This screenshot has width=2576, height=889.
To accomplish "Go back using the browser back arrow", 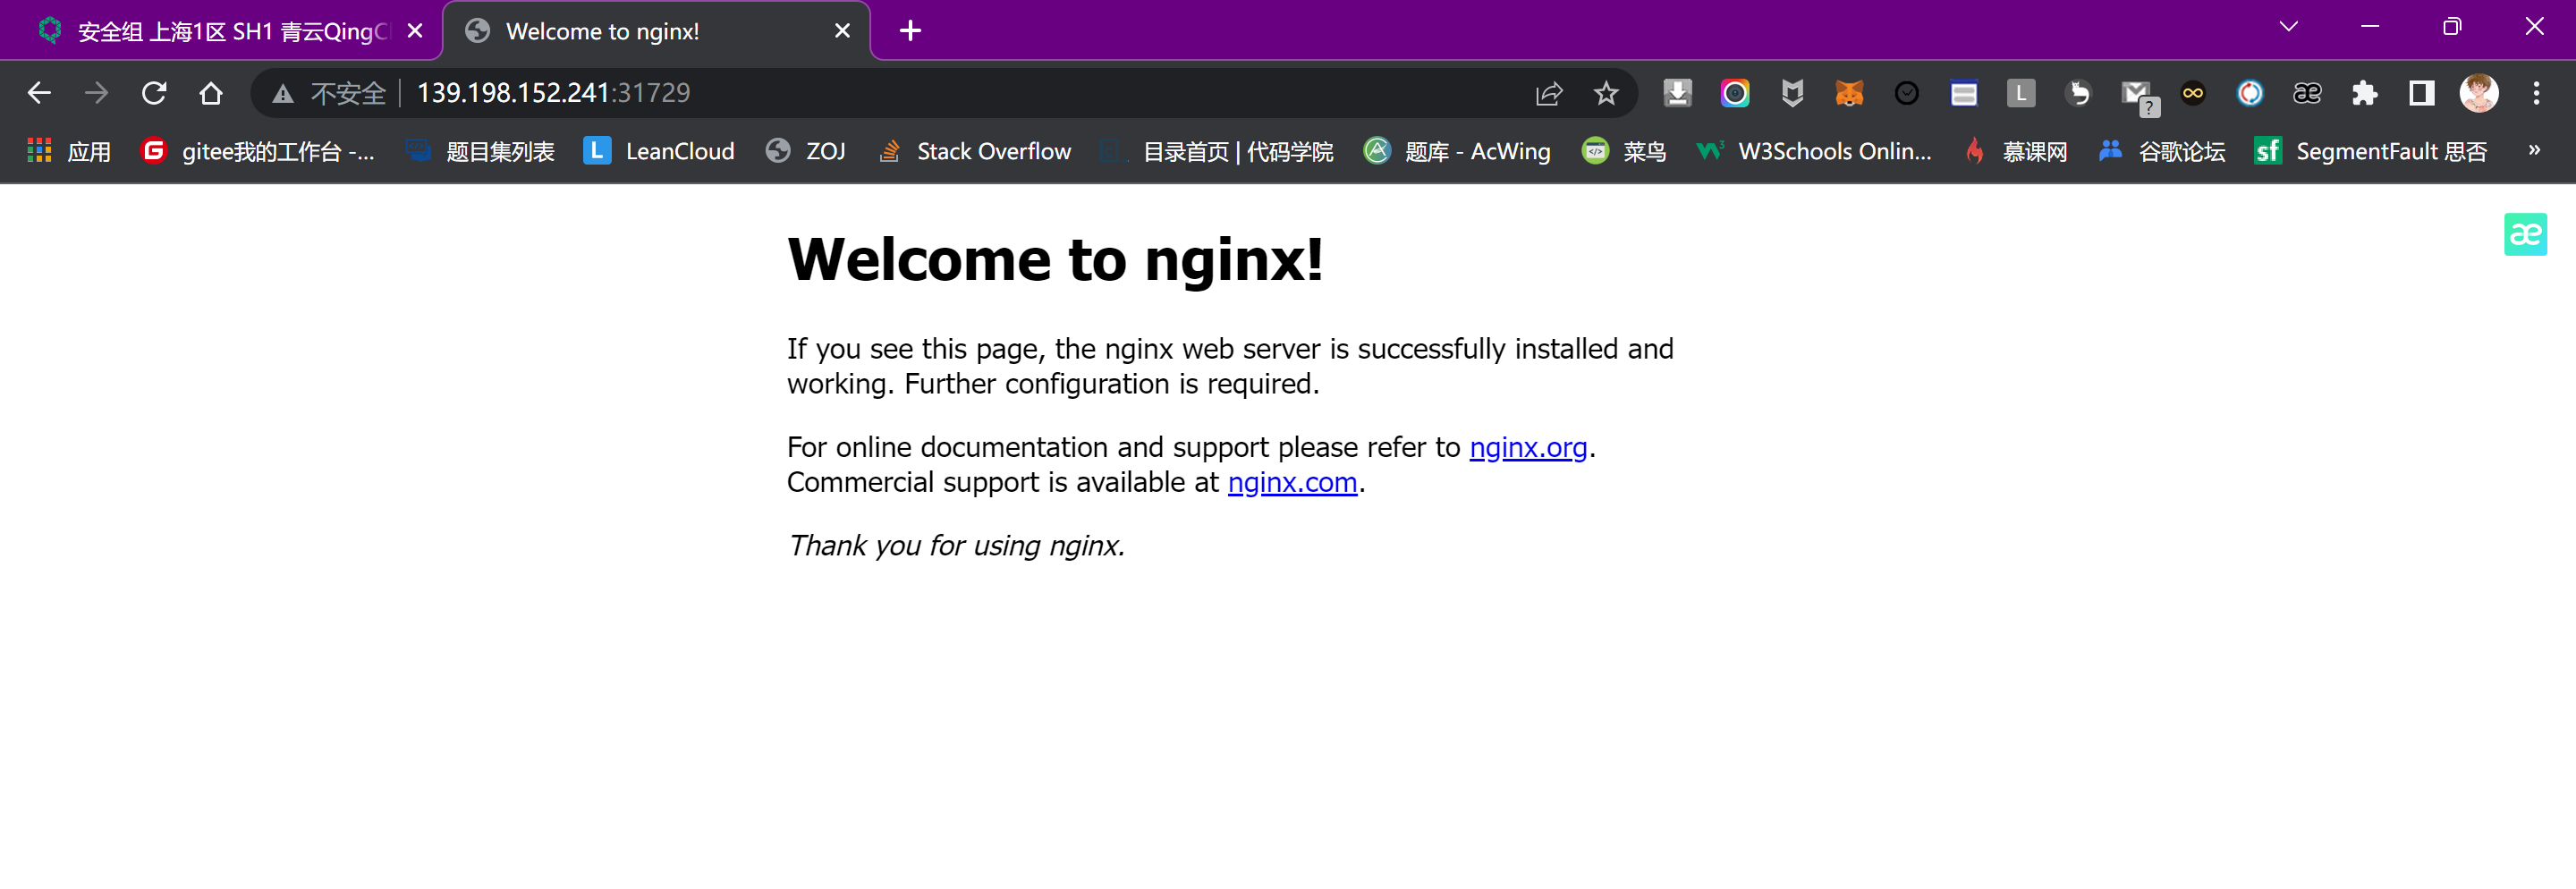I will pos(39,93).
